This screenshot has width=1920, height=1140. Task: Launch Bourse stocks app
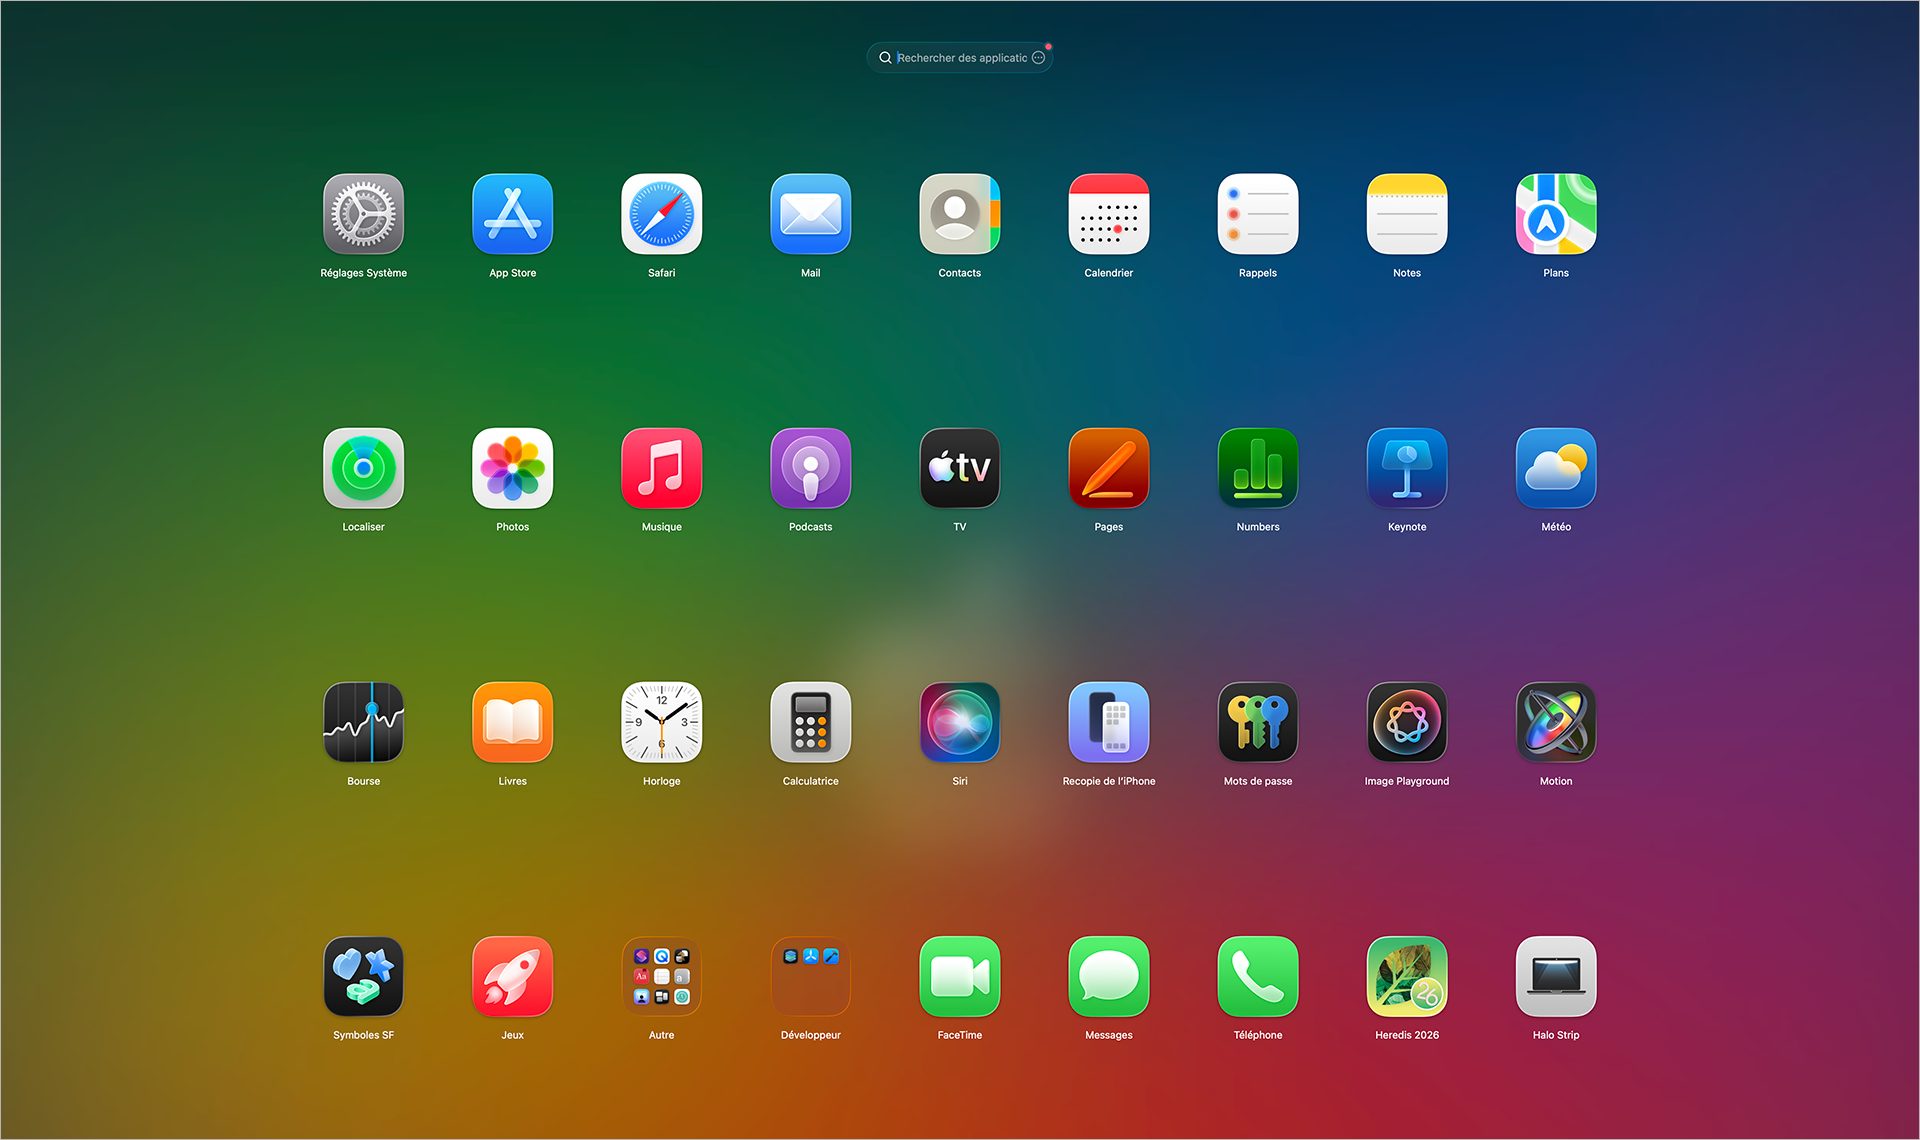363,722
